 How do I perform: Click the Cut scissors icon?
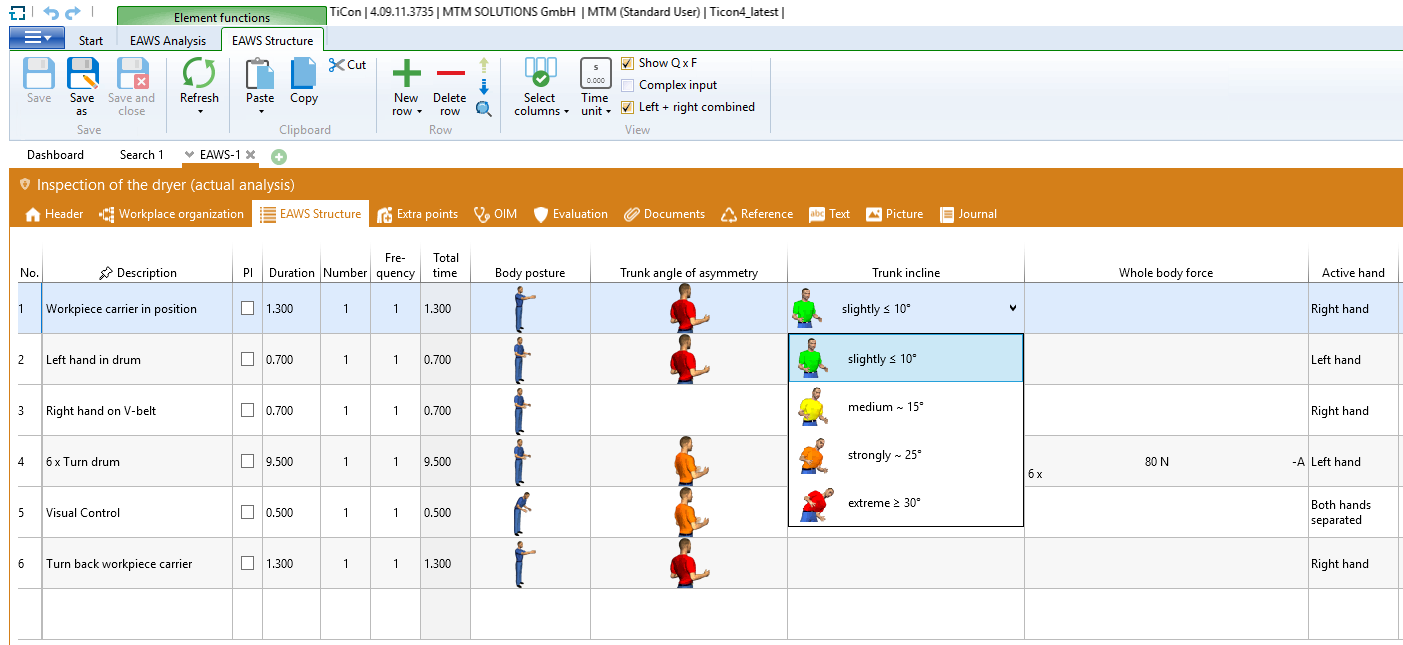coord(337,65)
